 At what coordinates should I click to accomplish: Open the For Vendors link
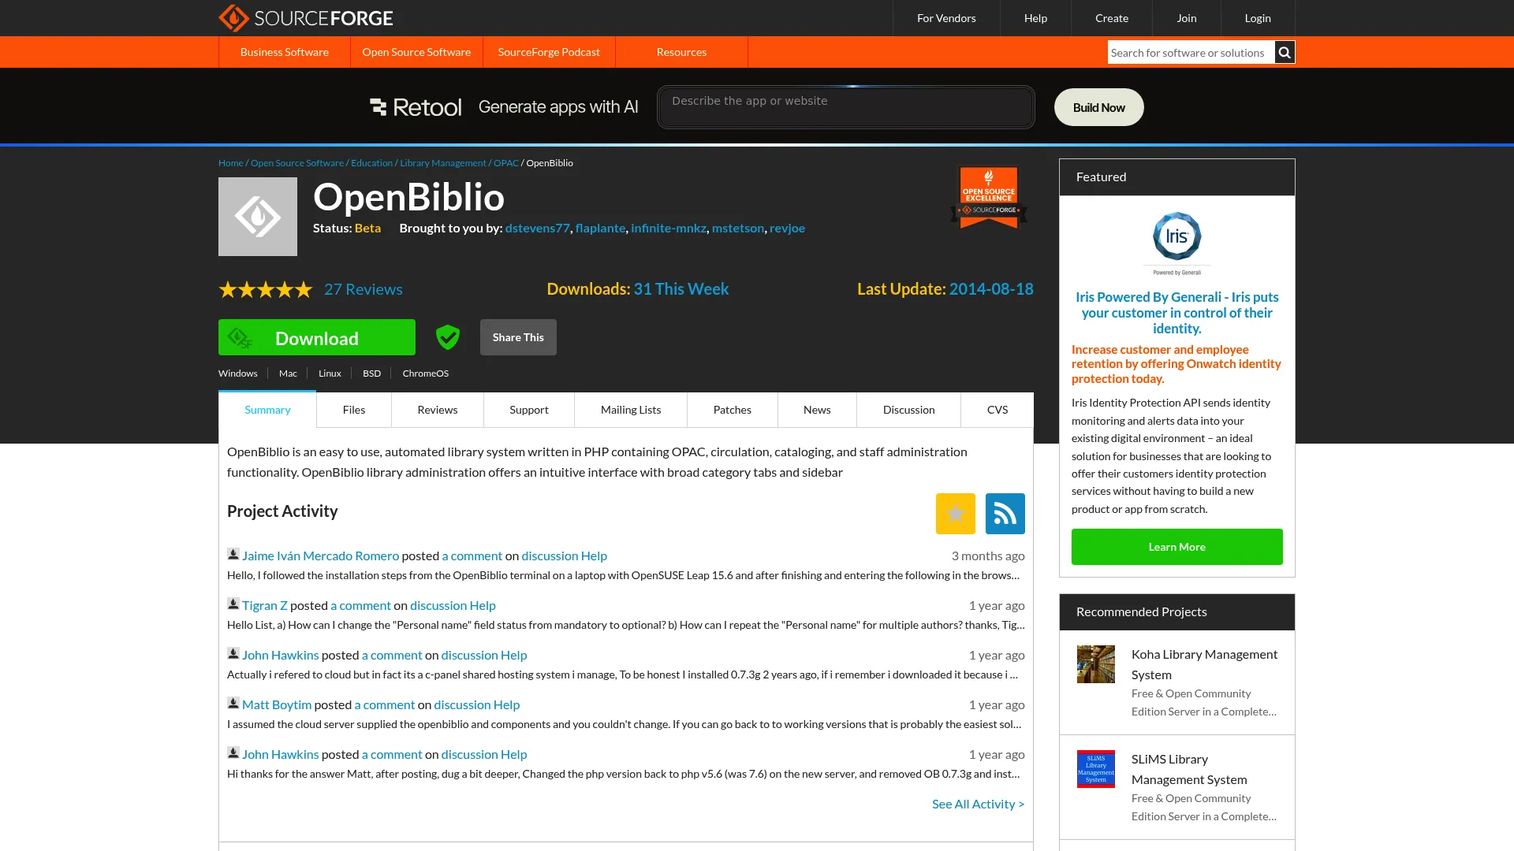(x=946, y=18)
